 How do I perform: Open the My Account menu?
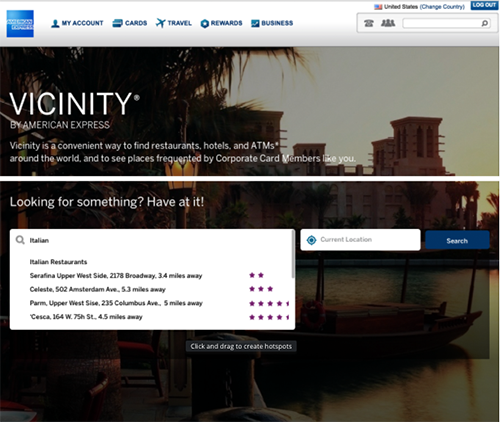click(77, 23)
